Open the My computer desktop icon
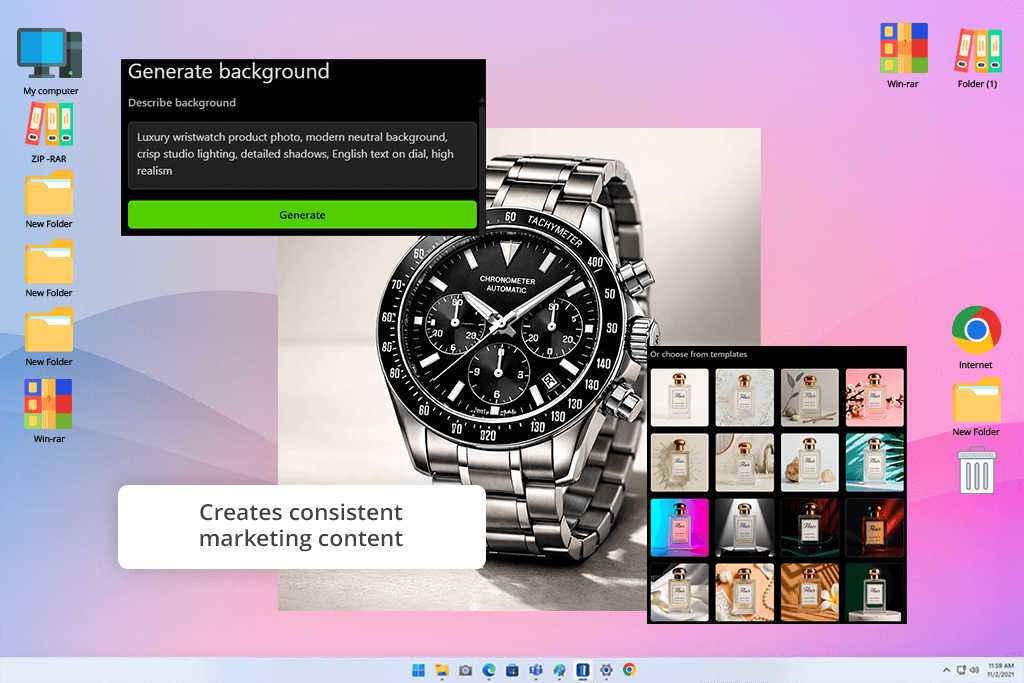The image size is (1024, 683). point(50,61)
